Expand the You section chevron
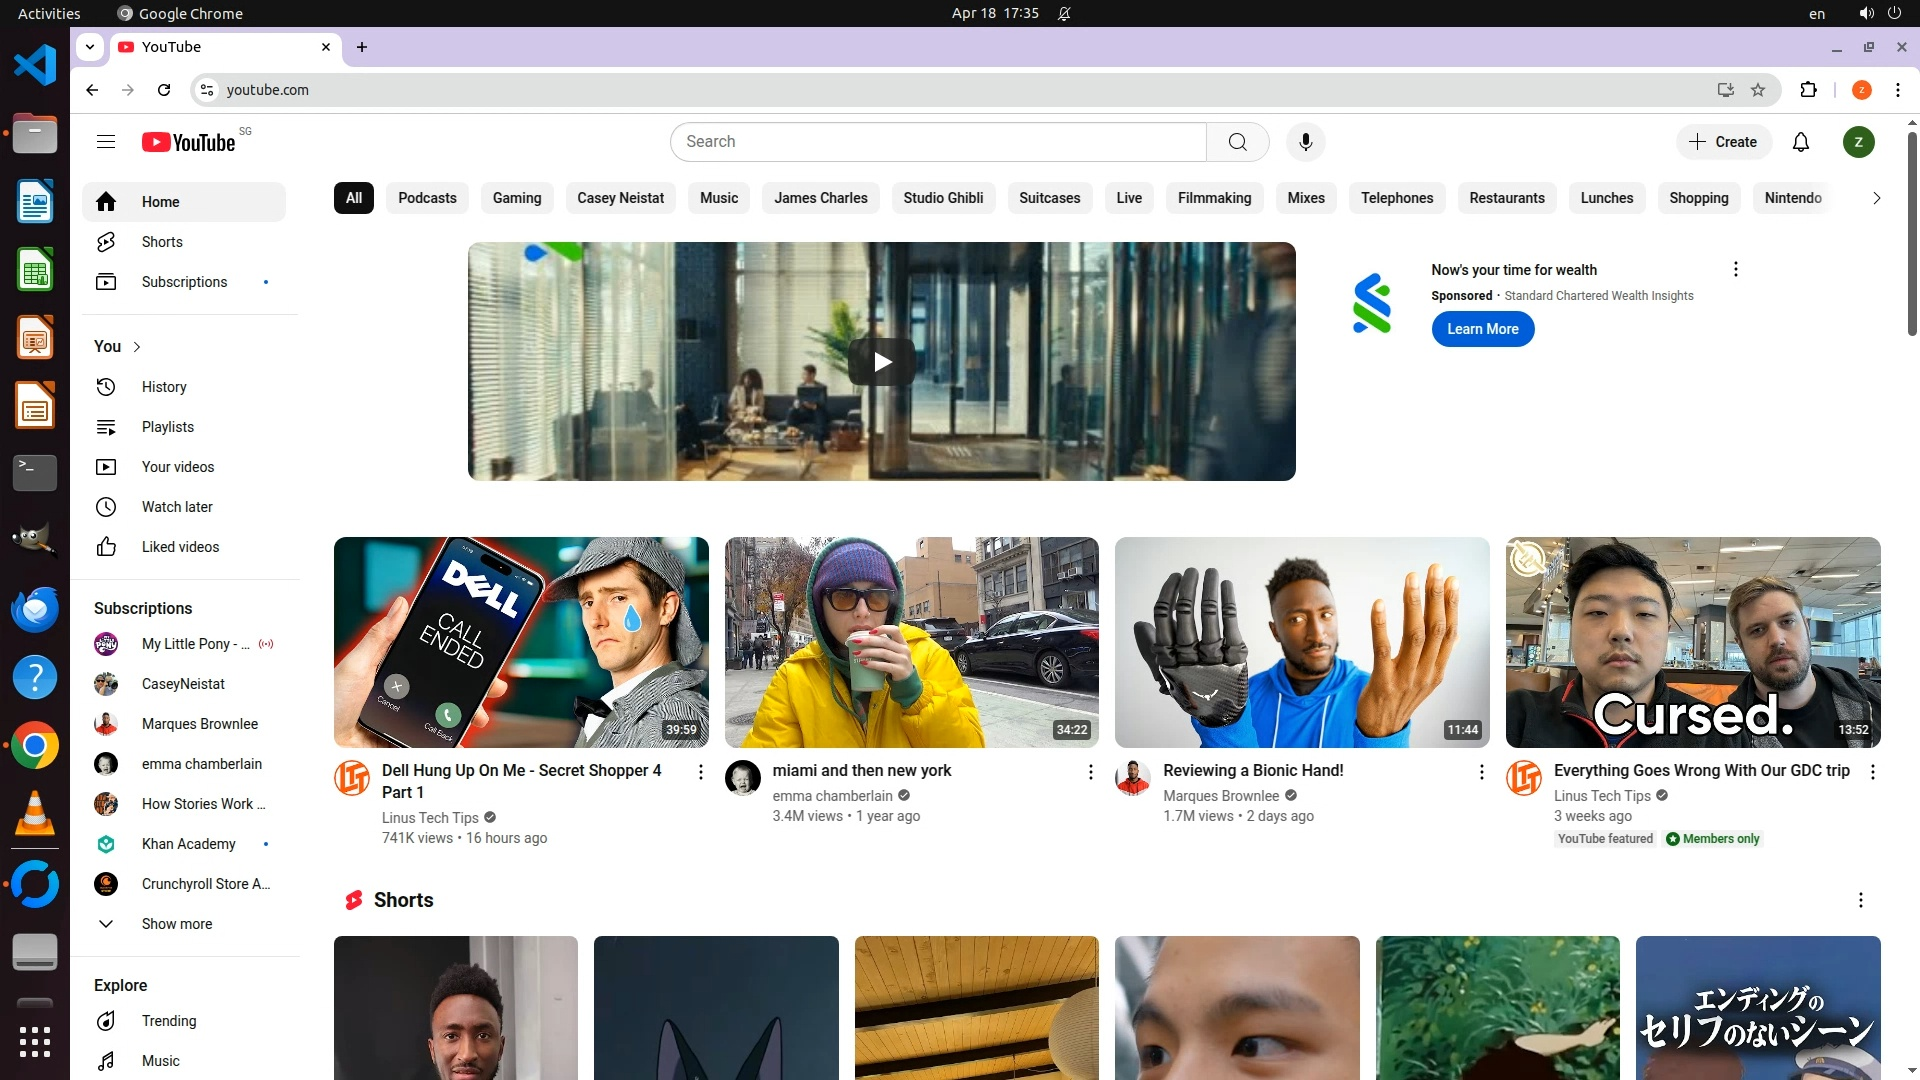The height and width of the screenshot is (1080, 1920). pos(137,347)
